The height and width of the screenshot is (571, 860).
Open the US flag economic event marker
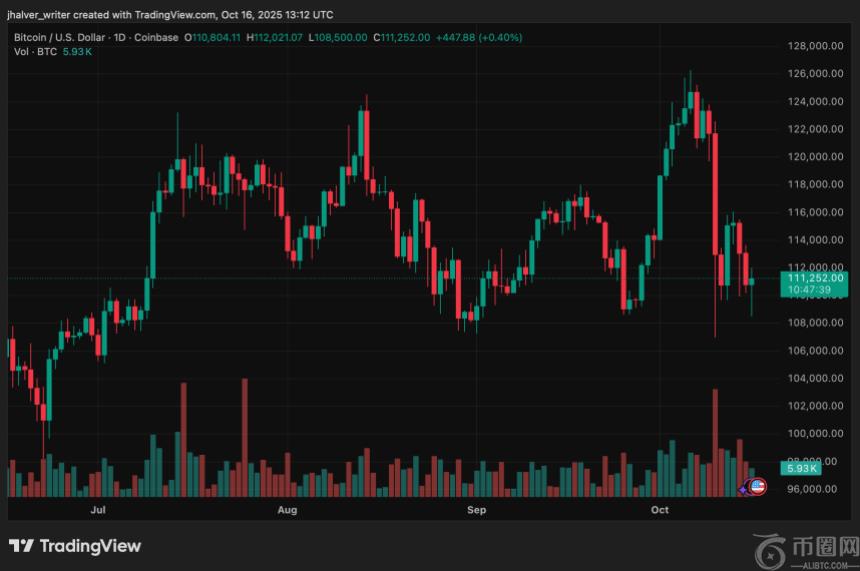pos(758,486)
